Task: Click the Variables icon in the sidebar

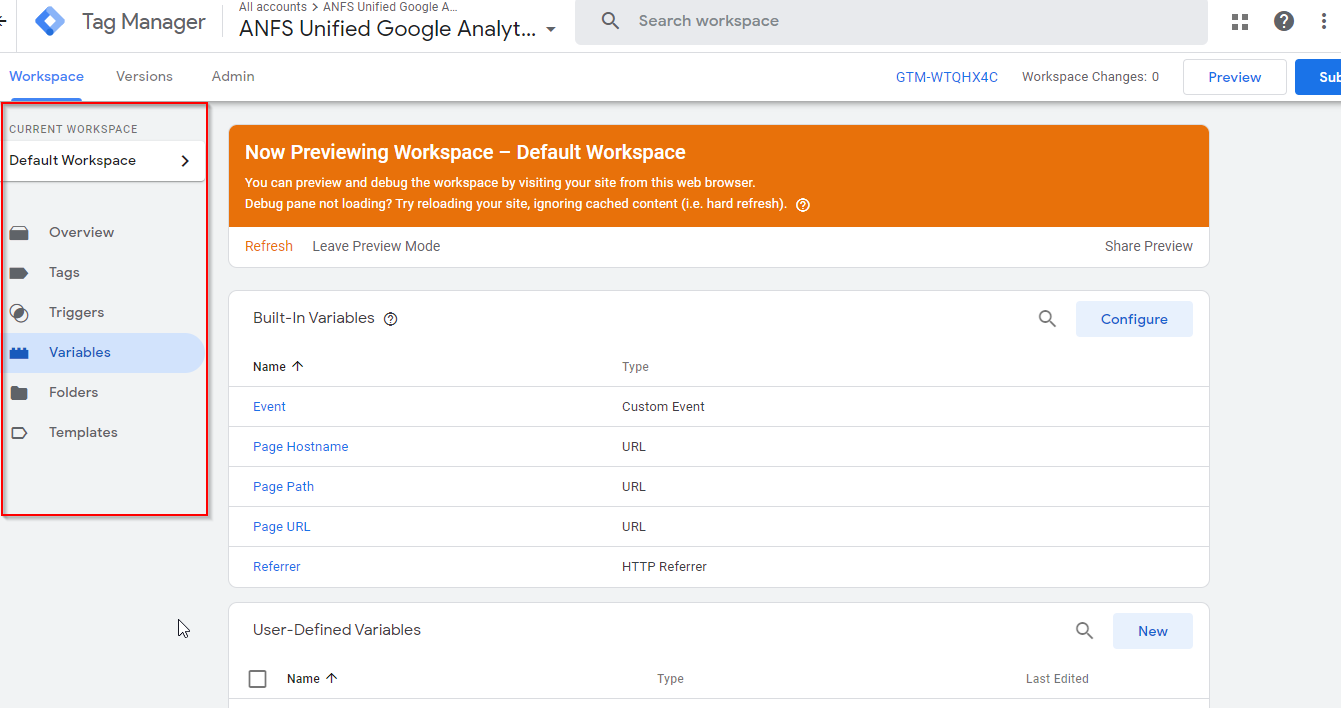Action: (x=21, y=352)
